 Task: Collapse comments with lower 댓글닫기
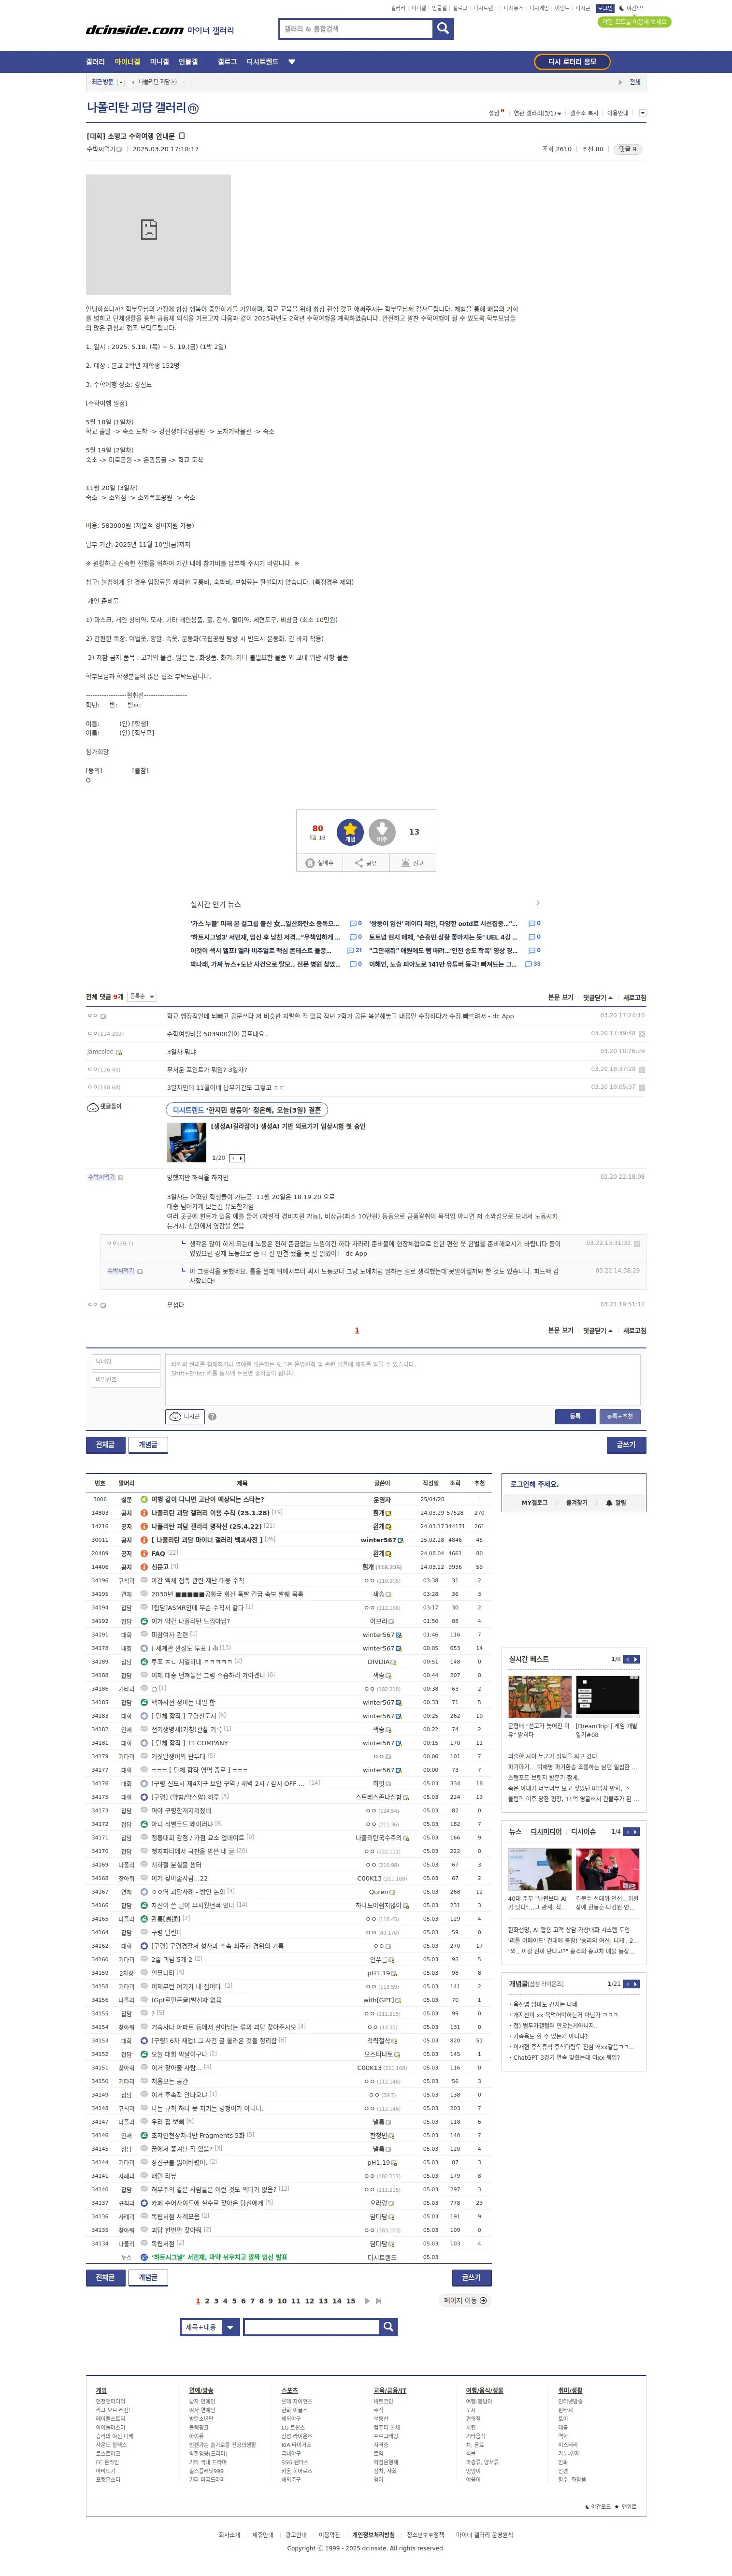pos(597,1330)
